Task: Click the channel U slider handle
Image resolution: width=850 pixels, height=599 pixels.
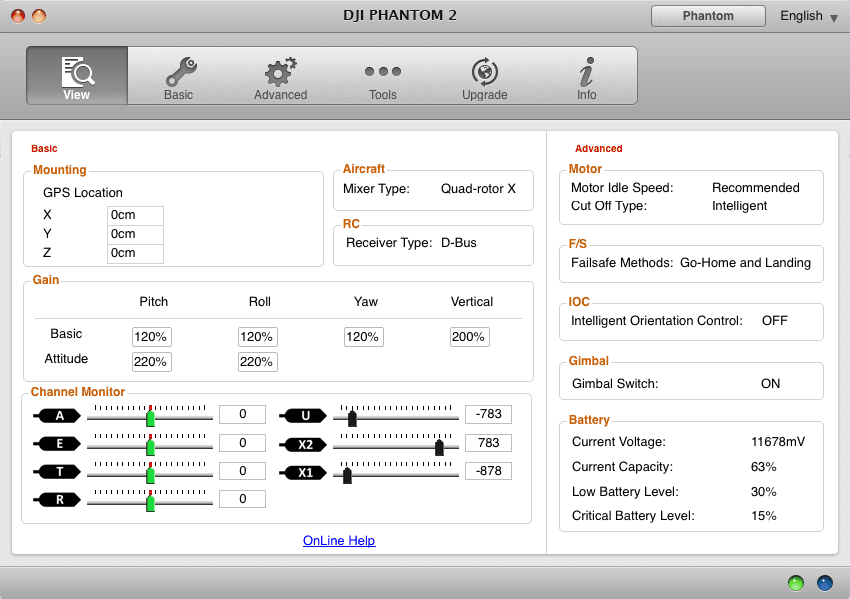Action: click(x=352, y=418)
